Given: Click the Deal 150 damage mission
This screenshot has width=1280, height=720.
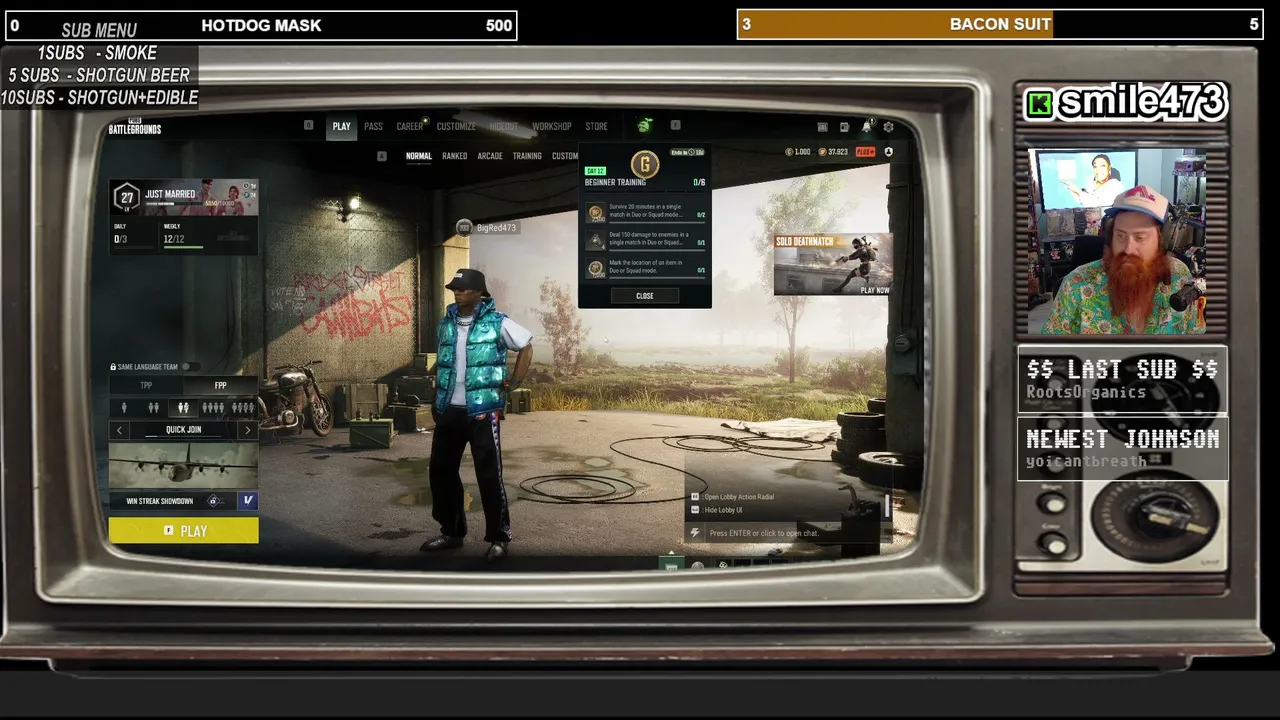Looking at the screenshot, I should click(x=645, y=240).
